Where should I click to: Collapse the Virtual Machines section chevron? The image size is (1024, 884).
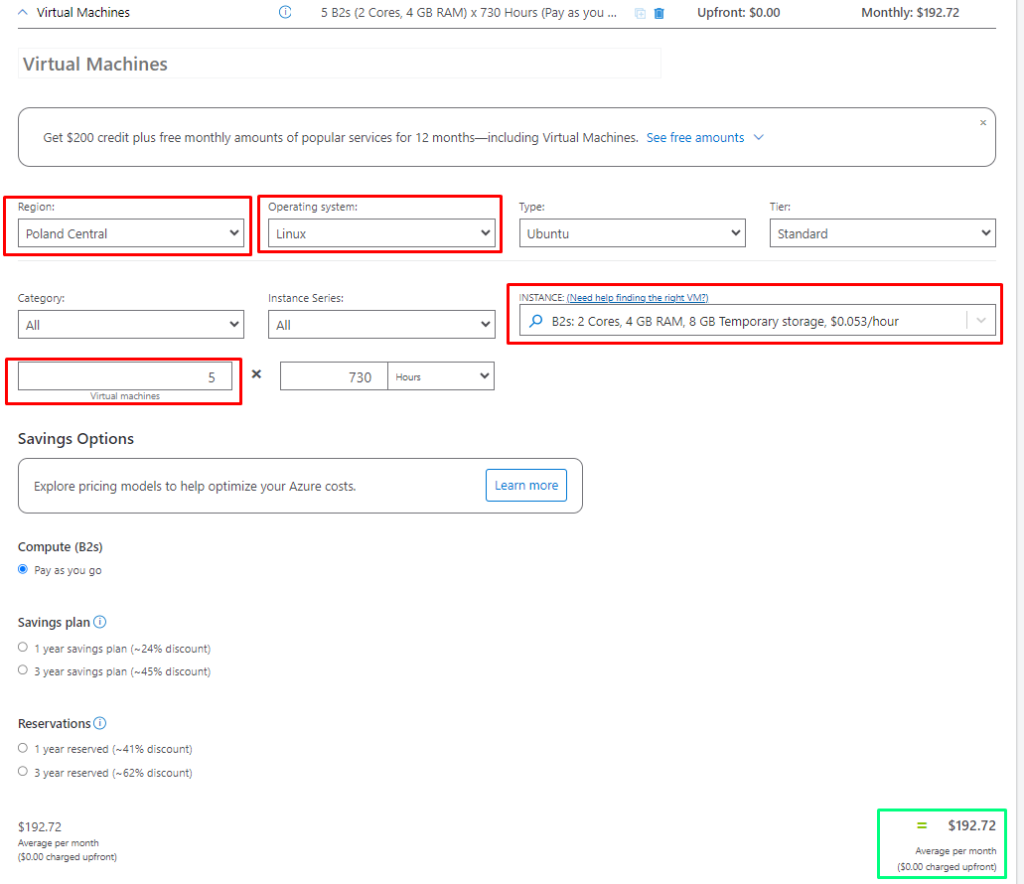23,12
